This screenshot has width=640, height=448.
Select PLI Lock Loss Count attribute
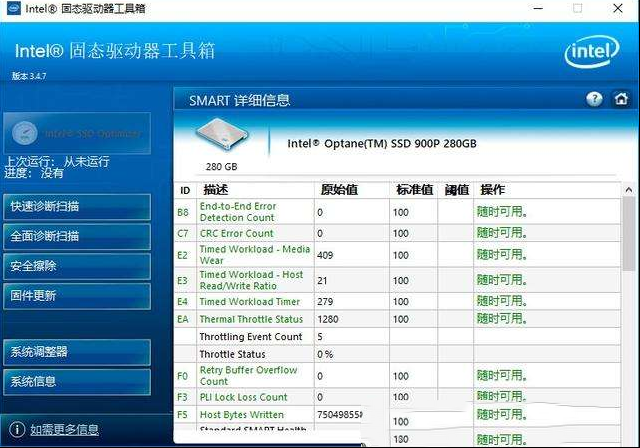tap(243, 397)
